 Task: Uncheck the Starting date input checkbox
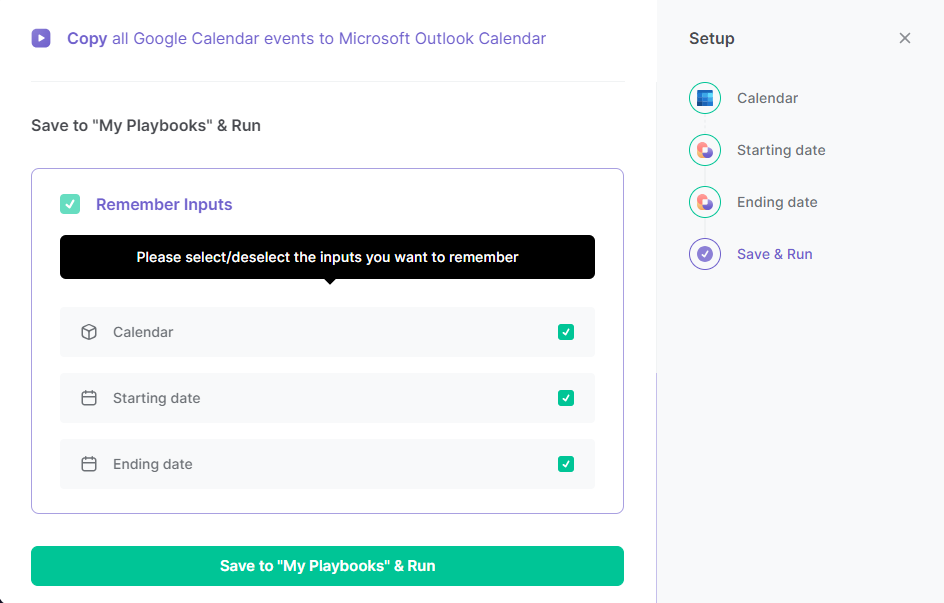pyautogui.click(x=566, y=398)
